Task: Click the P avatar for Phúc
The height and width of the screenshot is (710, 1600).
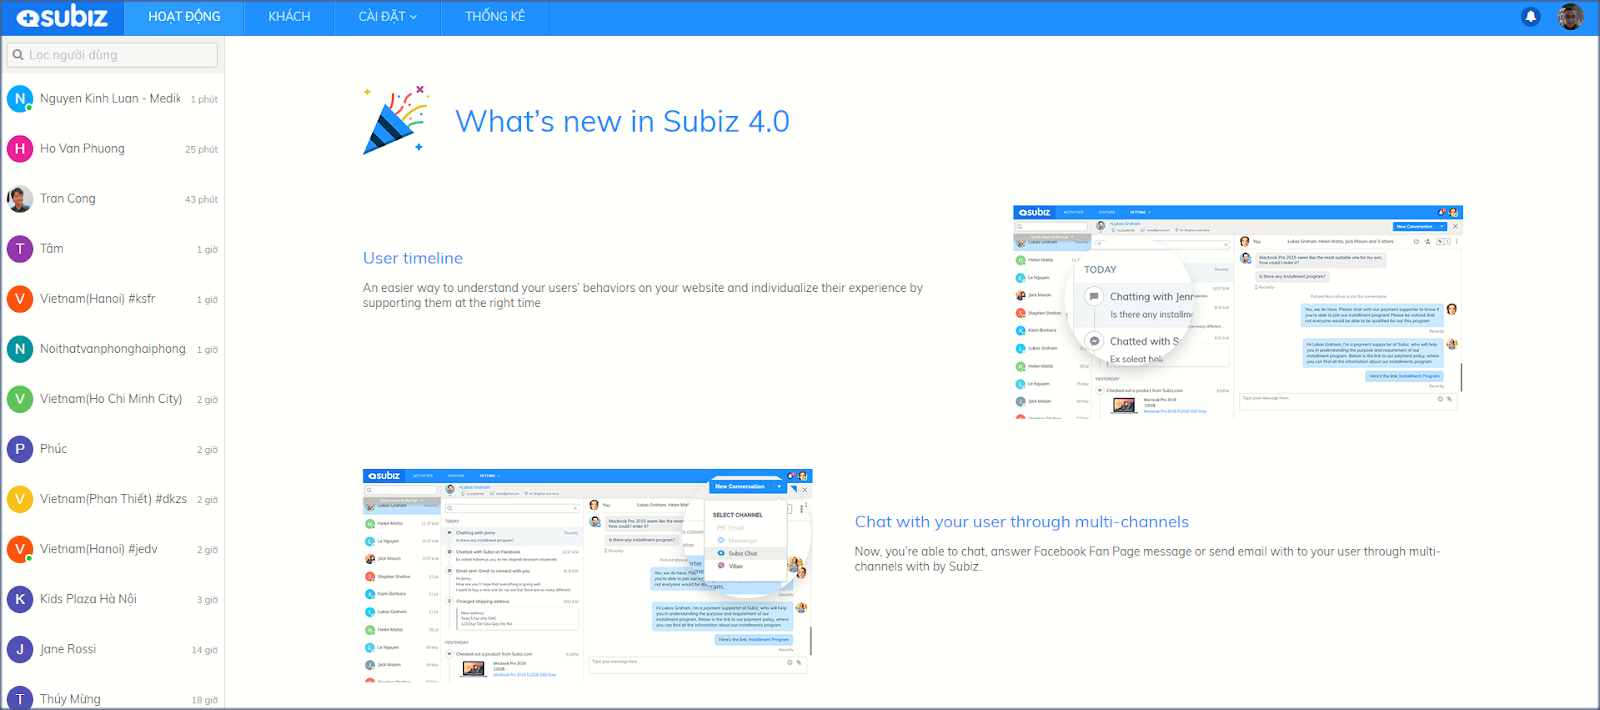Action: [20, 449]
